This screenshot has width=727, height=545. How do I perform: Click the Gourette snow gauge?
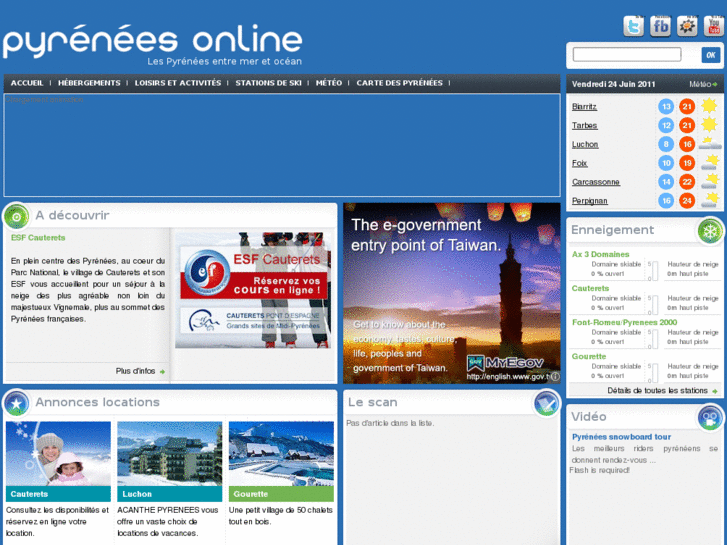(x=653, y=373)
